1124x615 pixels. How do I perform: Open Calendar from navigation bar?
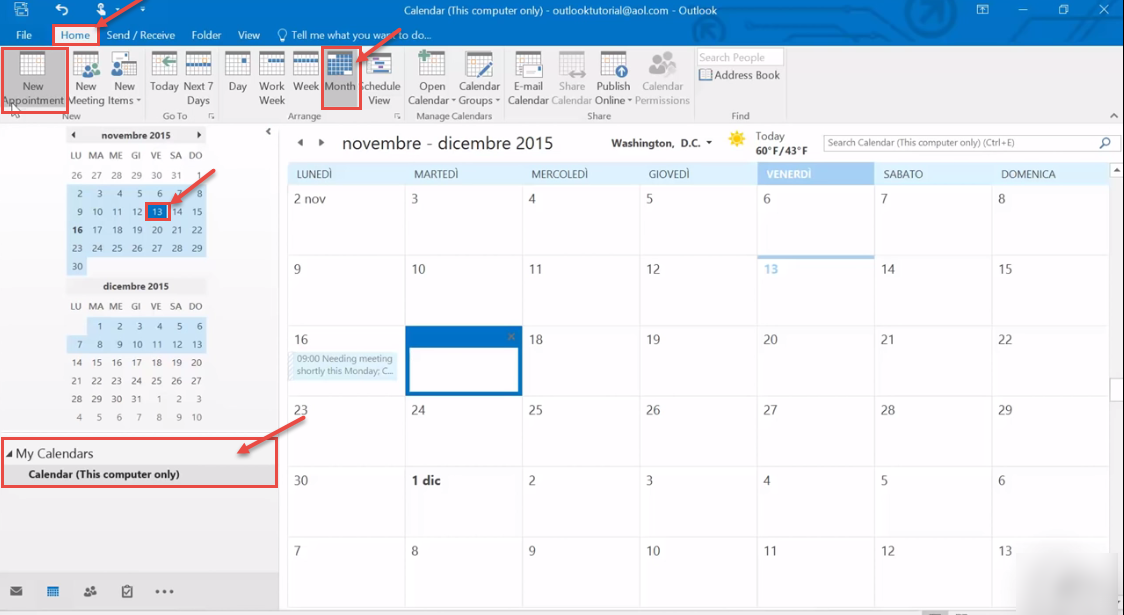point(53,591)
